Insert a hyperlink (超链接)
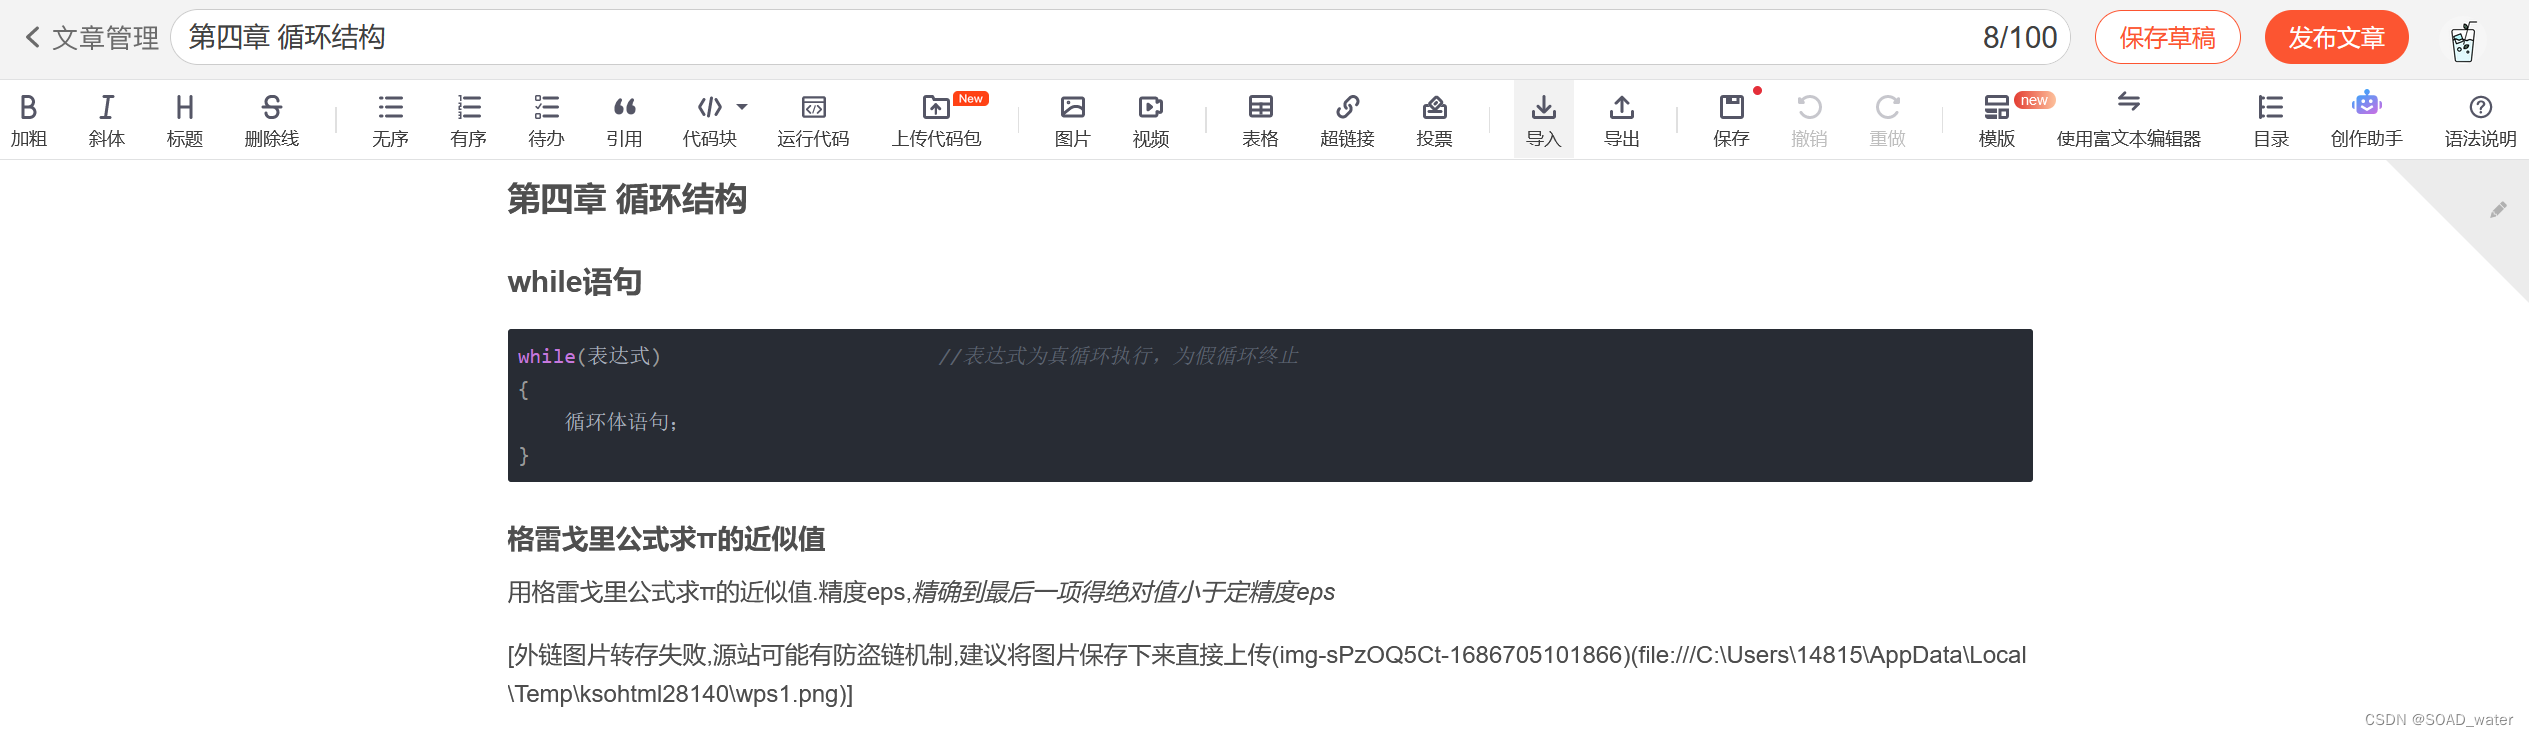2529x736 pixels. click(1348, 120)
